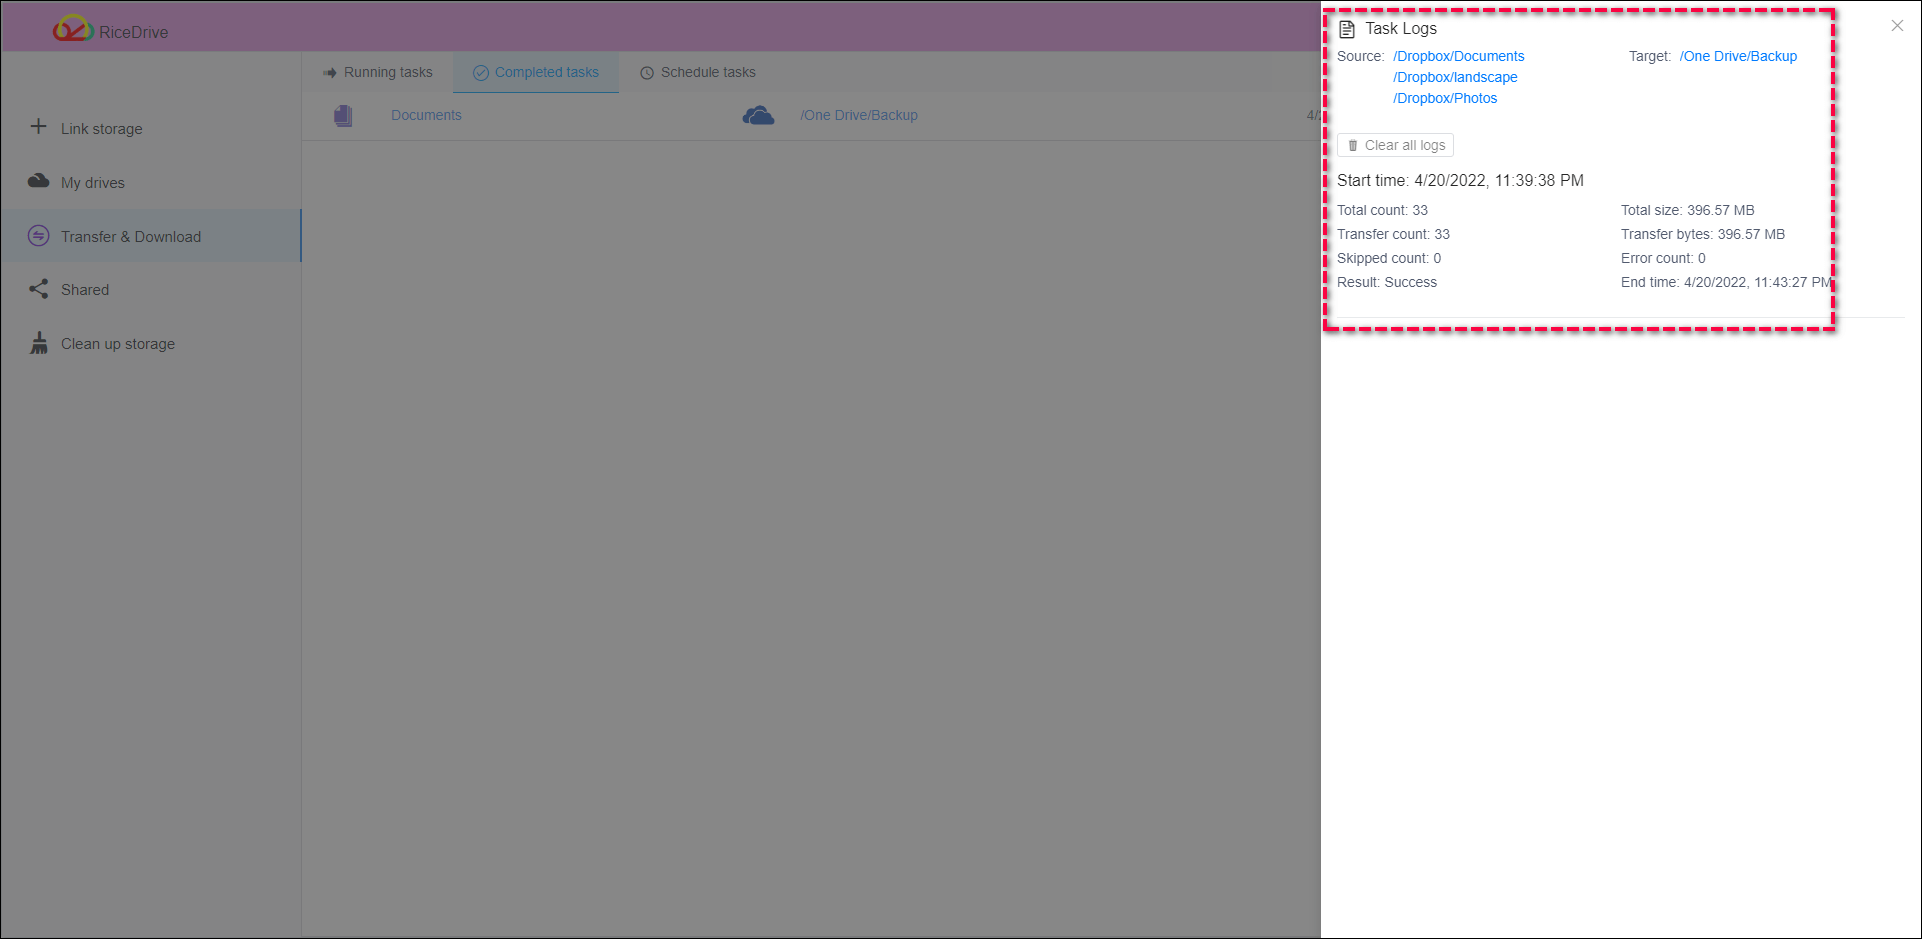Click the purple Documents file icon
The width and height of the screenshot is (1922, 939).
(343, 115)
